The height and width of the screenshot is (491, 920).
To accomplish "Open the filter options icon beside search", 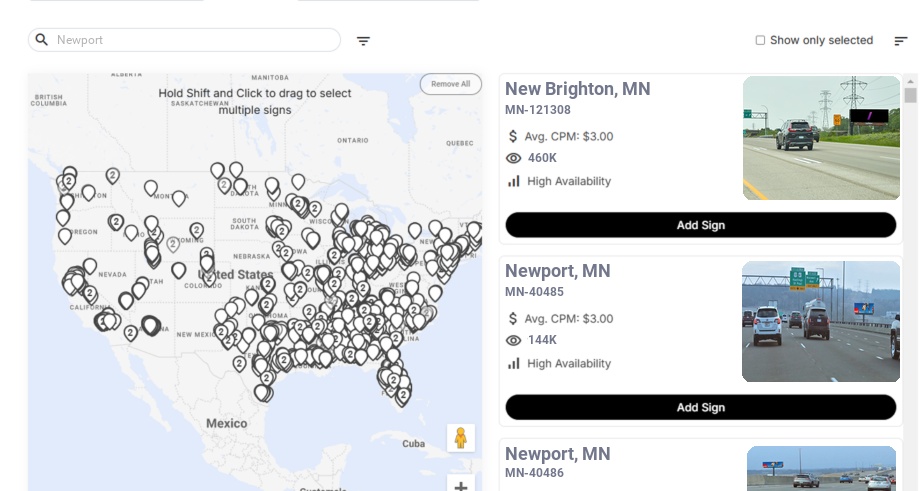I will click(363, 41).
